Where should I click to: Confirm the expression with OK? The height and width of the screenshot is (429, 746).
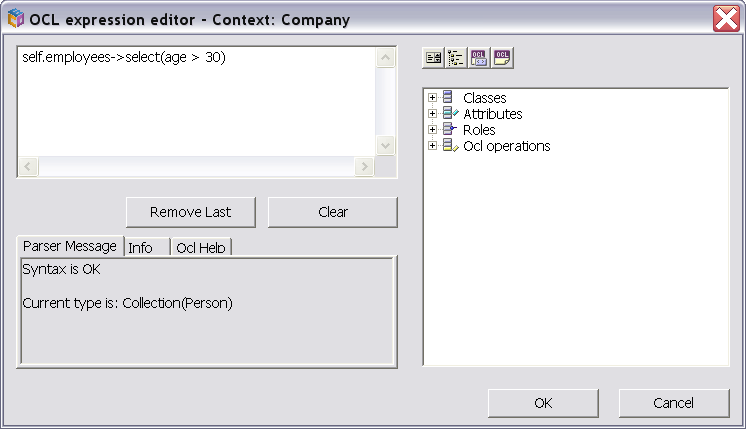pos(543,403)
